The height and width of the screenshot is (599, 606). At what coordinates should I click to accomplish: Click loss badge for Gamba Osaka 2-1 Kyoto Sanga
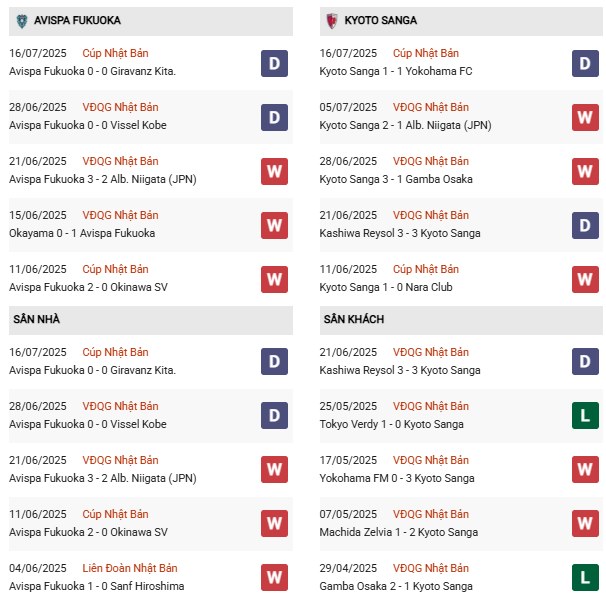[585, 577]
